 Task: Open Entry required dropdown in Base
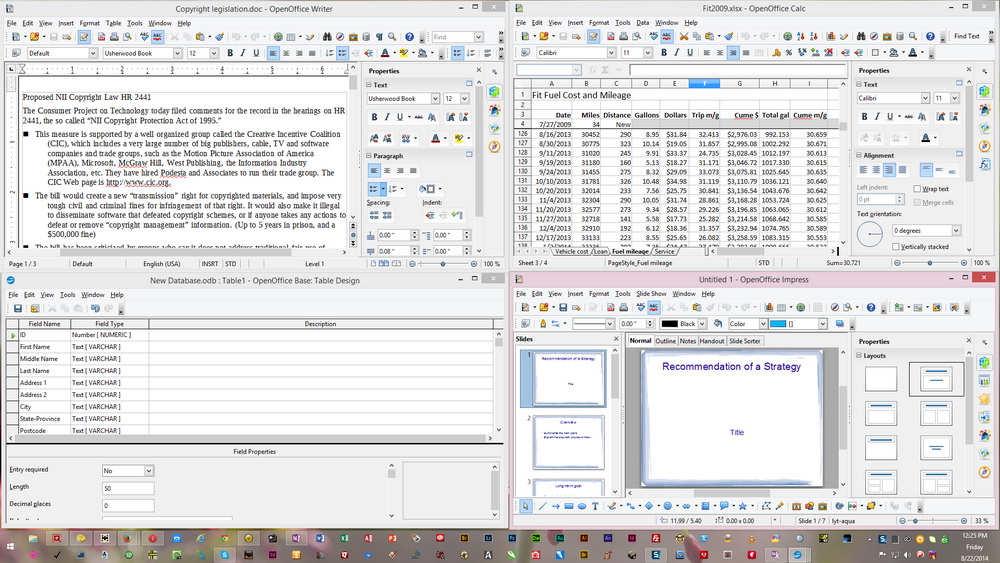click(x=149, y=471)
